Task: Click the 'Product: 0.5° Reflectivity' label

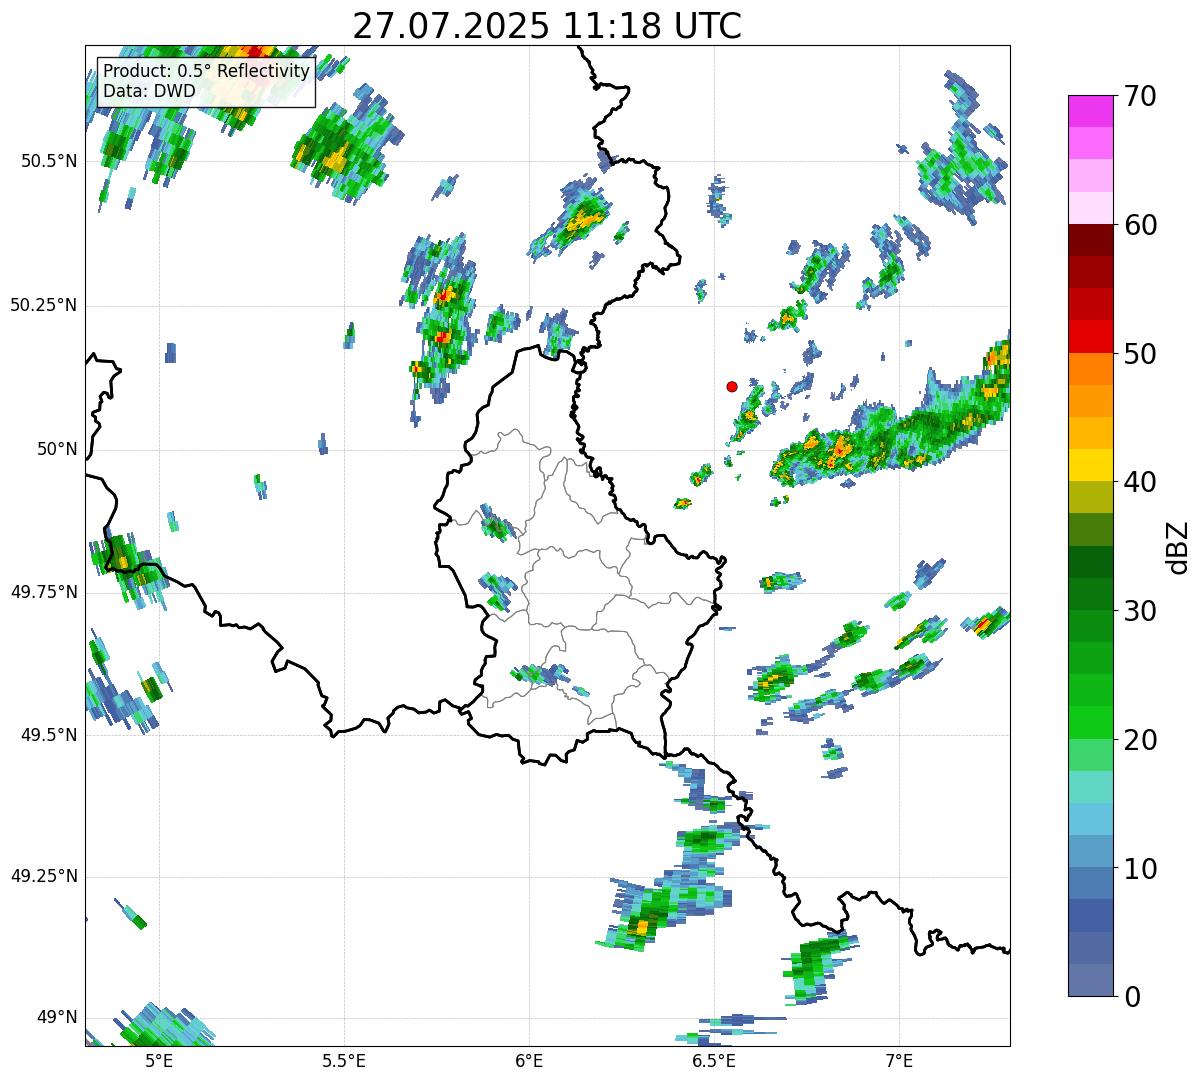Action: click(x=206, y=72)
